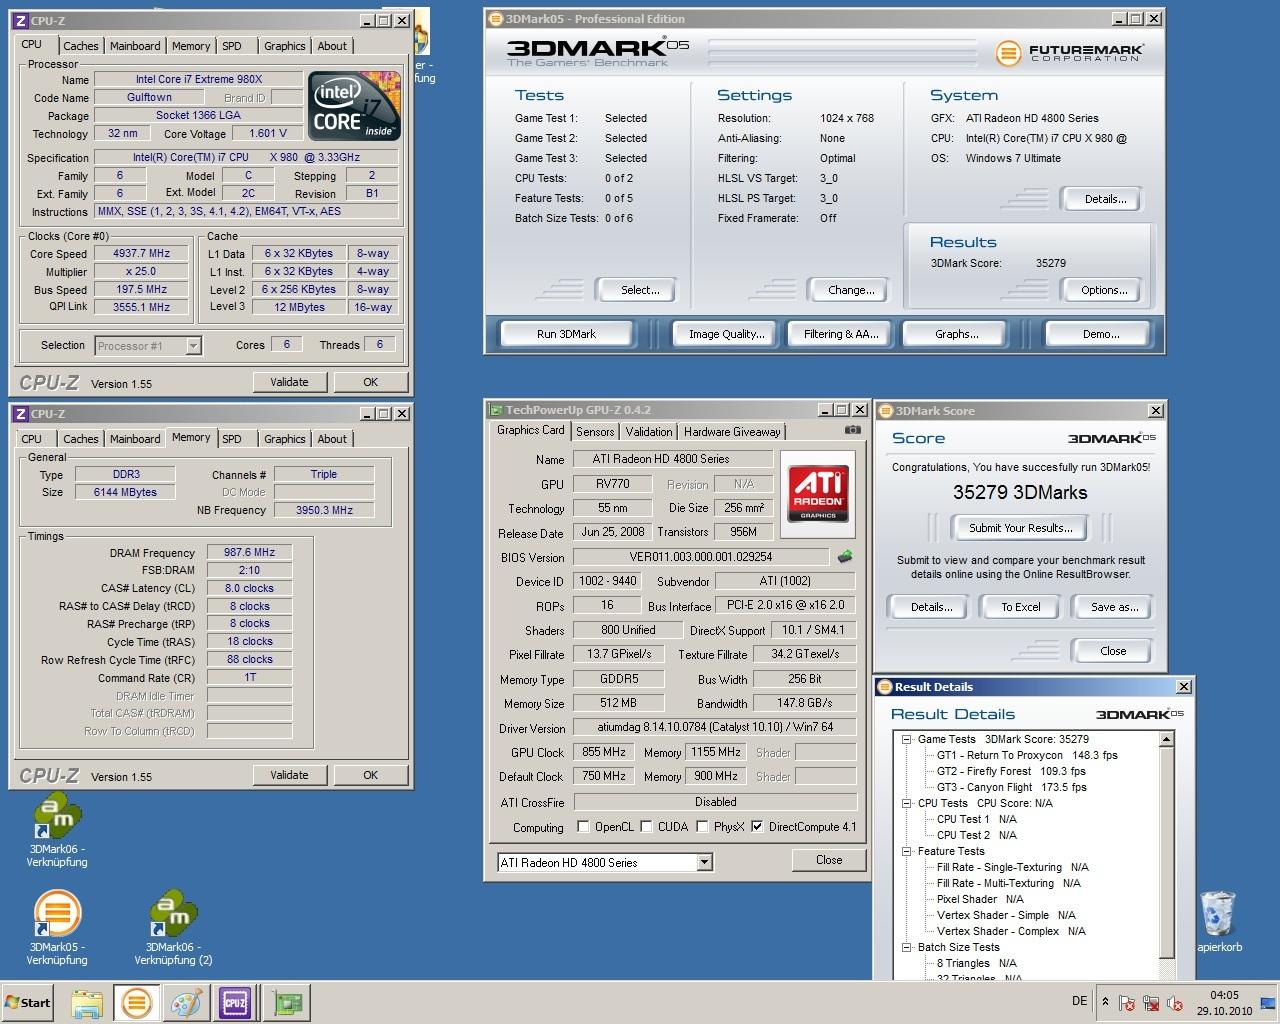Select GT1 - Return To Proxycon row
Viewport: 1280px width, 1024px height.
coord(1027,755)
